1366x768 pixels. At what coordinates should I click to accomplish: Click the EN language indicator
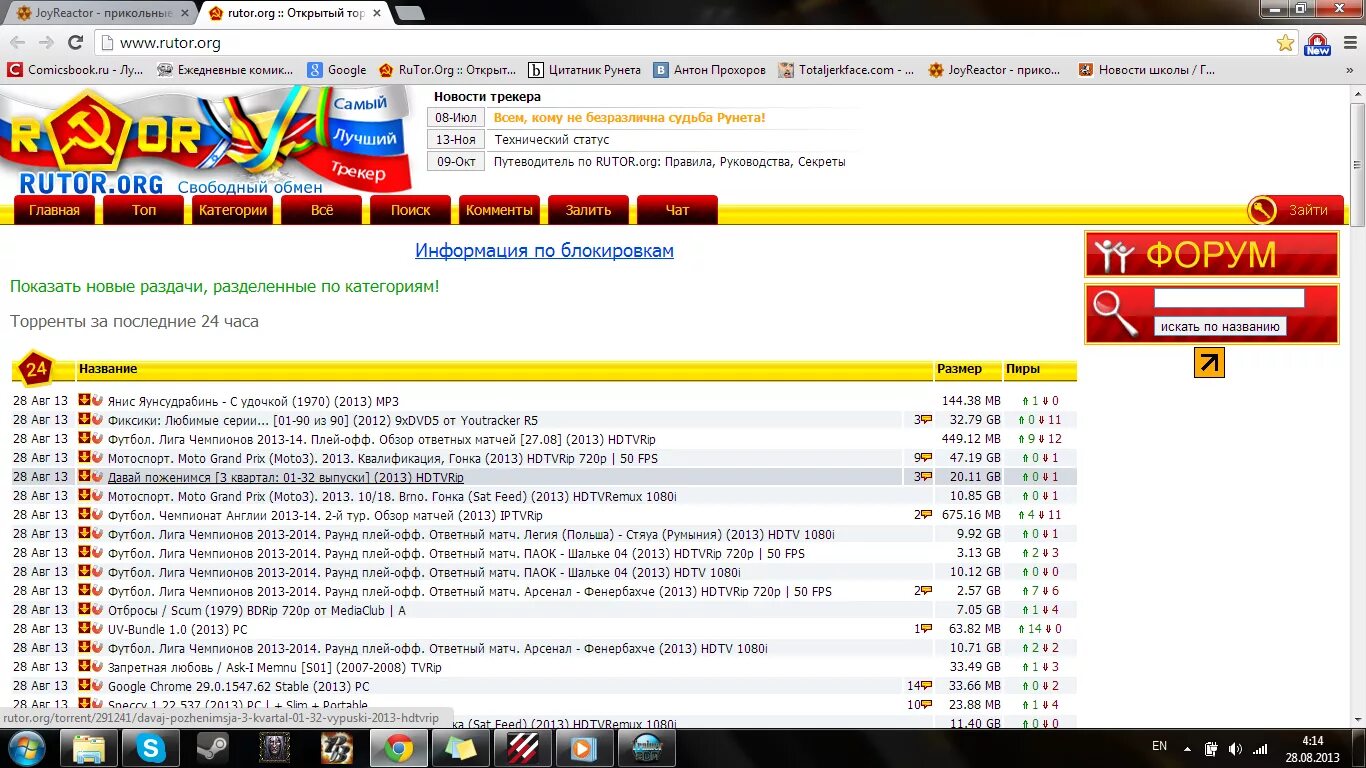[1159, 746]
